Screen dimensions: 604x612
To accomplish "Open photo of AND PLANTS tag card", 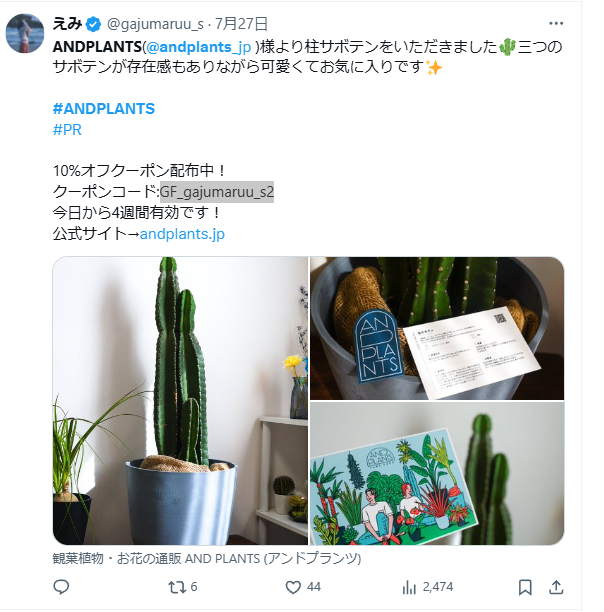I will point(437,328).
